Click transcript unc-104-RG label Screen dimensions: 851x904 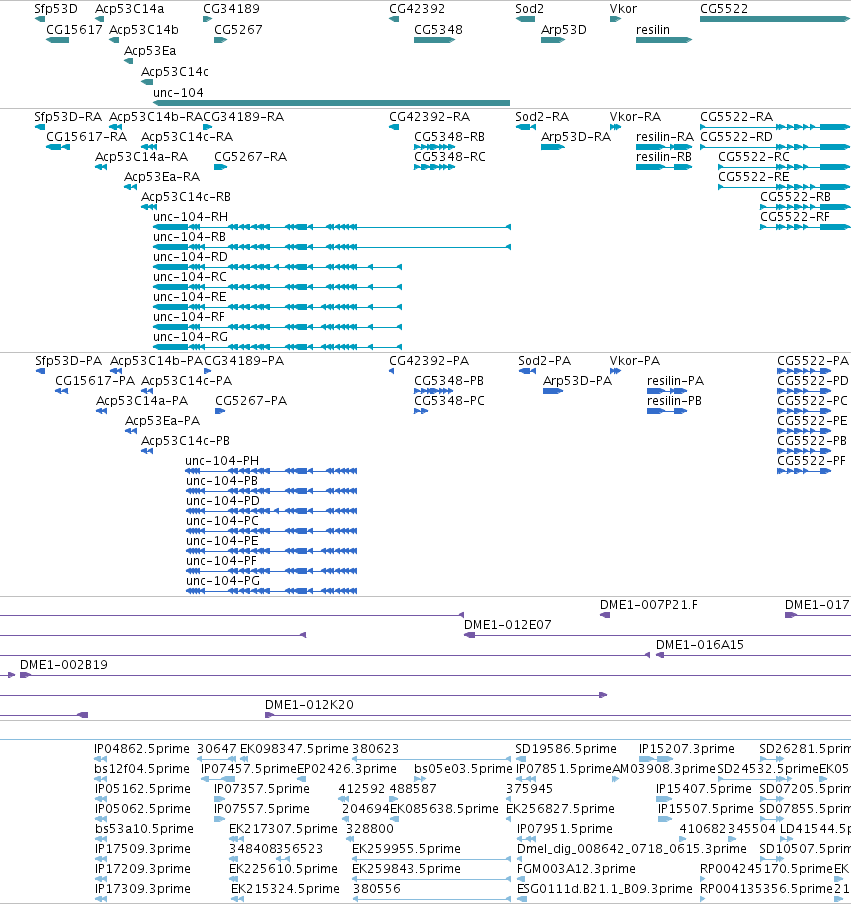point(190,337)
